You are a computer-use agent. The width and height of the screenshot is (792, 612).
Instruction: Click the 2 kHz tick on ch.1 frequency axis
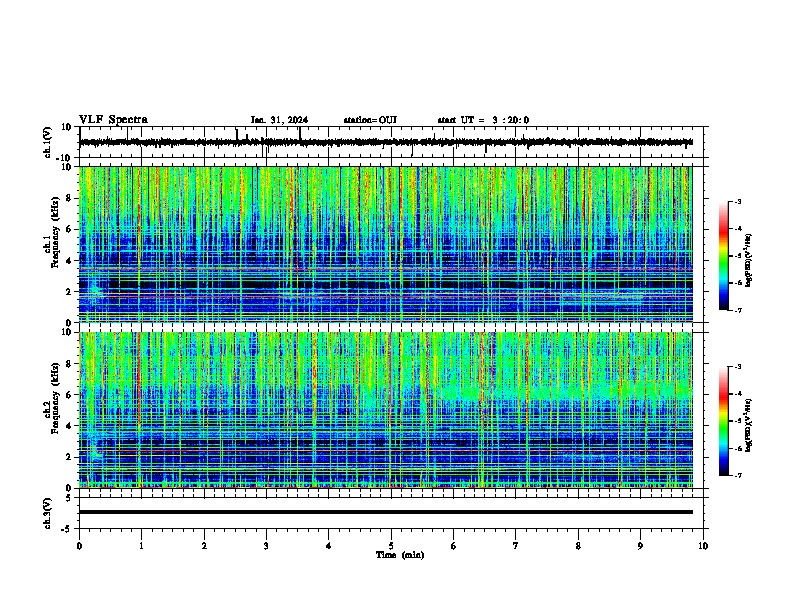click(x=69, y=291)
